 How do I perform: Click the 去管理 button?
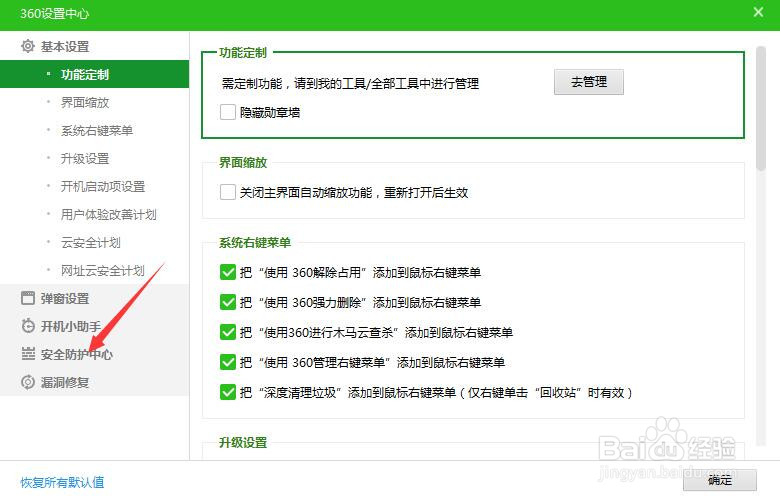tap(588, 82)
